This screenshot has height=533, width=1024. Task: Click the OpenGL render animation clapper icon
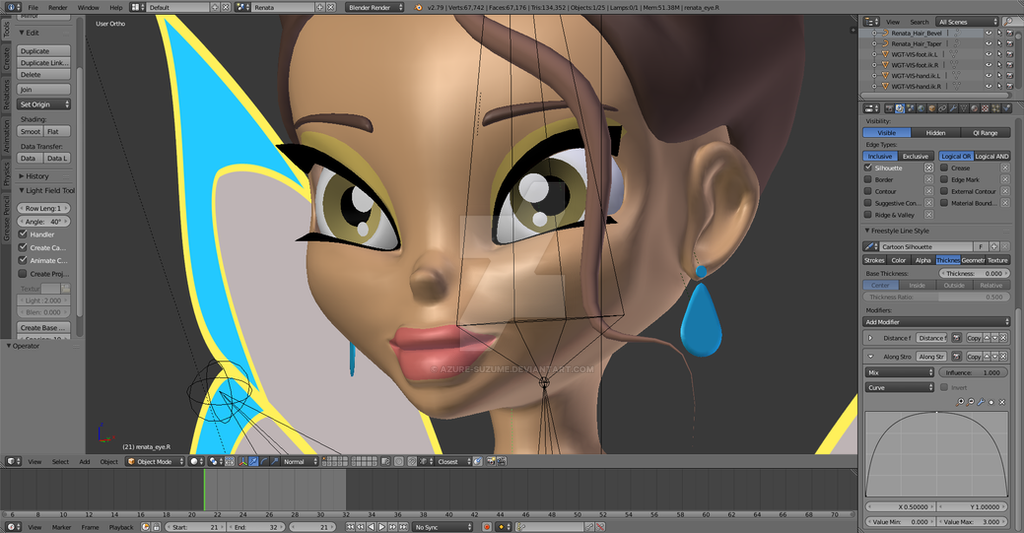tap(501, 461)
